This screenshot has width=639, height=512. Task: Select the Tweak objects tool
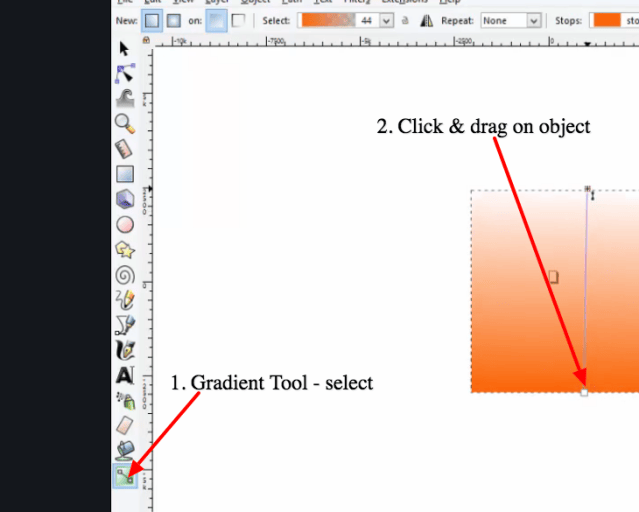point(125,99)
